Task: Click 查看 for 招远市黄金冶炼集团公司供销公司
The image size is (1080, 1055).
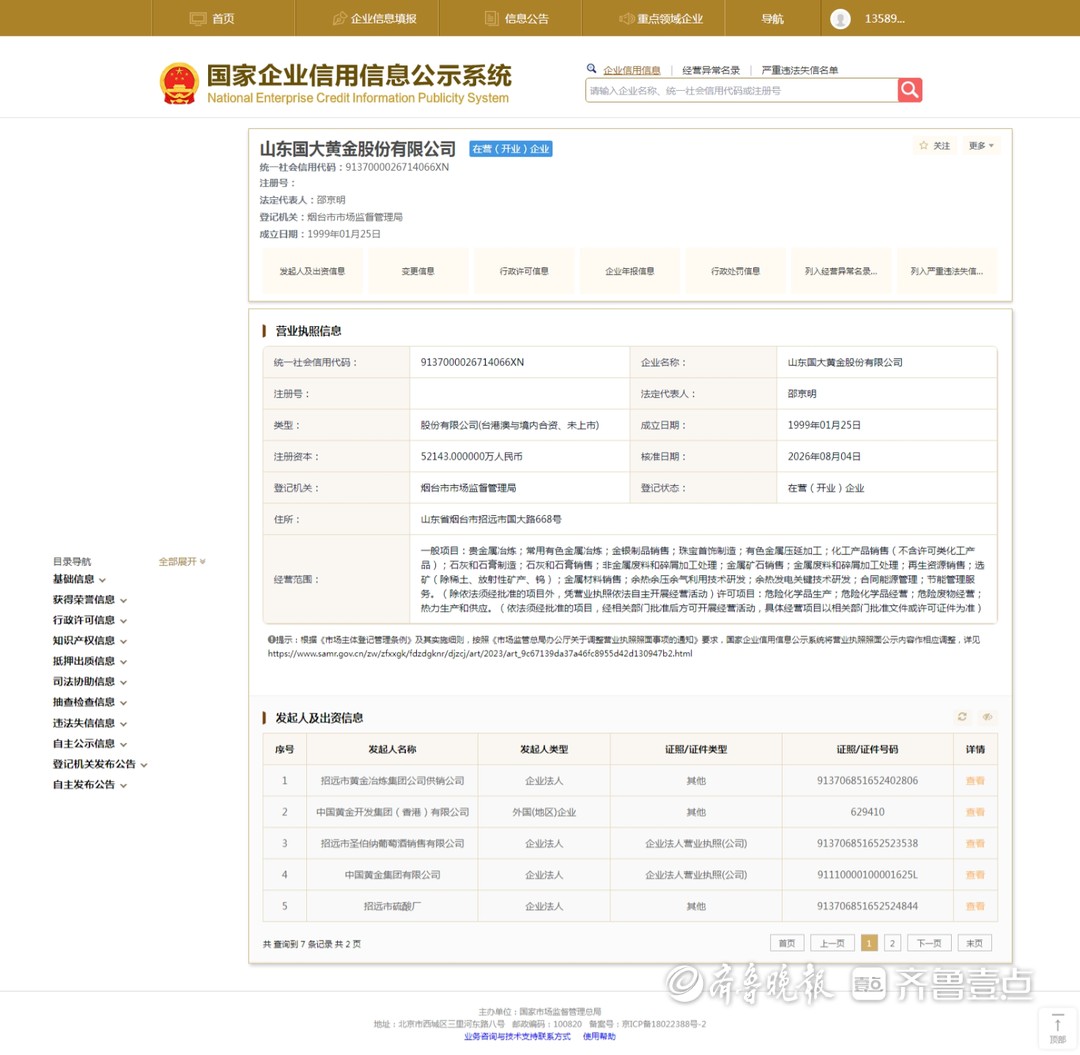Action: (975, 780)
